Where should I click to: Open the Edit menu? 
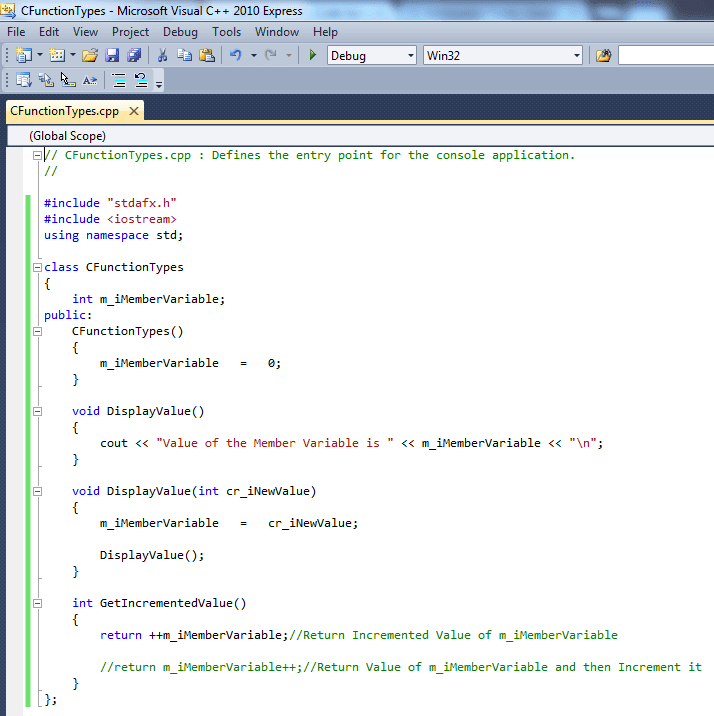pos(49,32)
